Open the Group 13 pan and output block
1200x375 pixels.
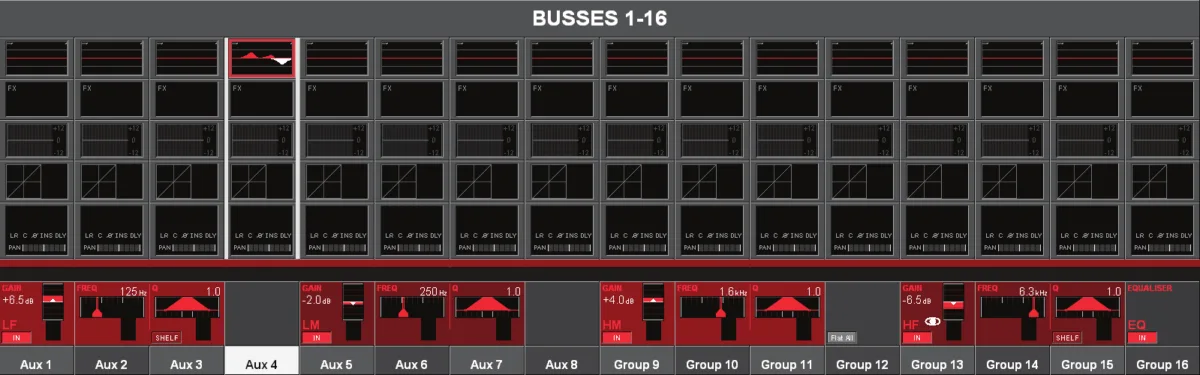[x=937, y=230]
